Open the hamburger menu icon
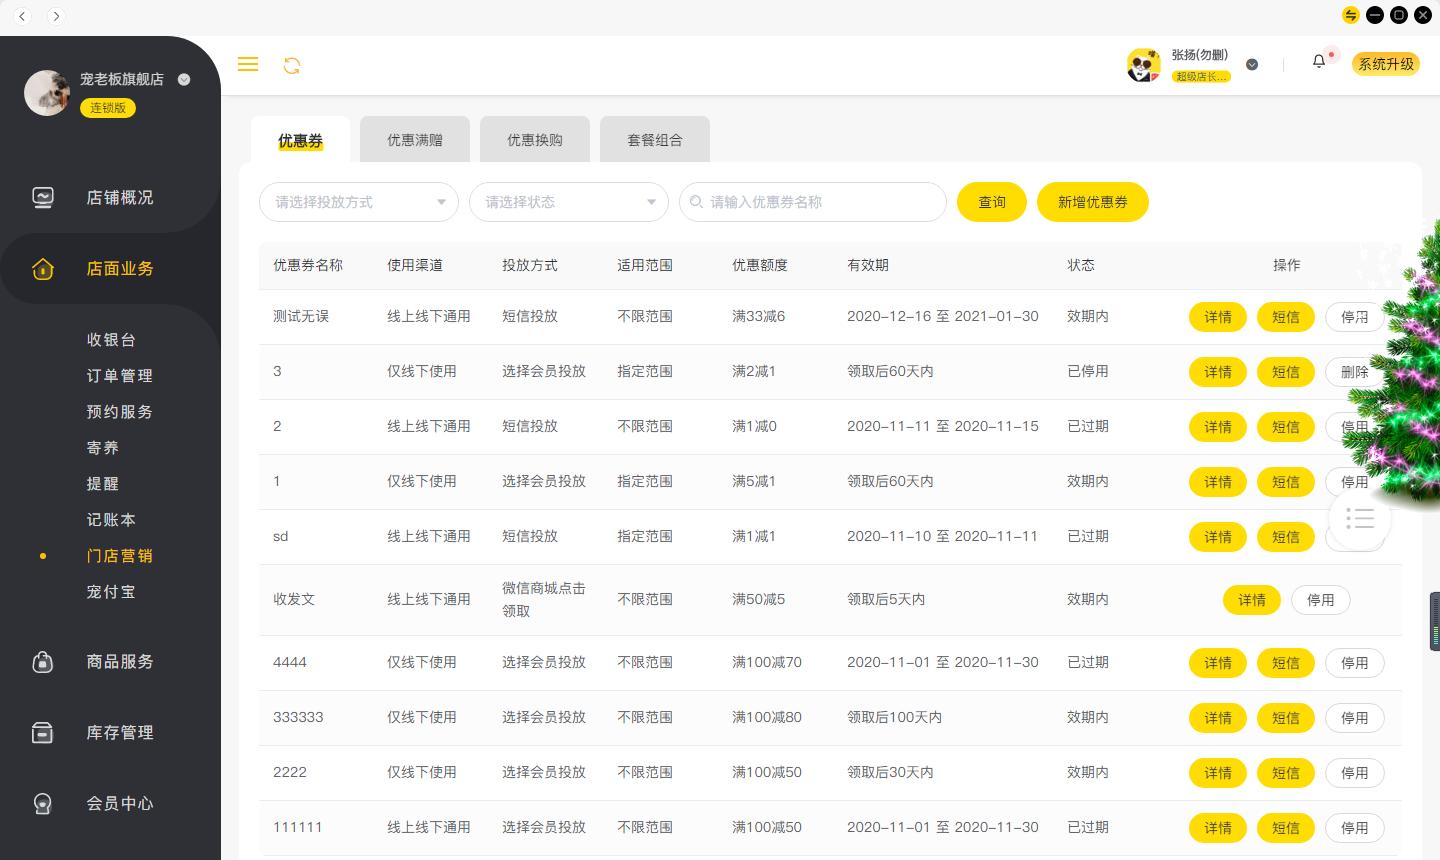The image size is (1440, 860). point(248,64)
